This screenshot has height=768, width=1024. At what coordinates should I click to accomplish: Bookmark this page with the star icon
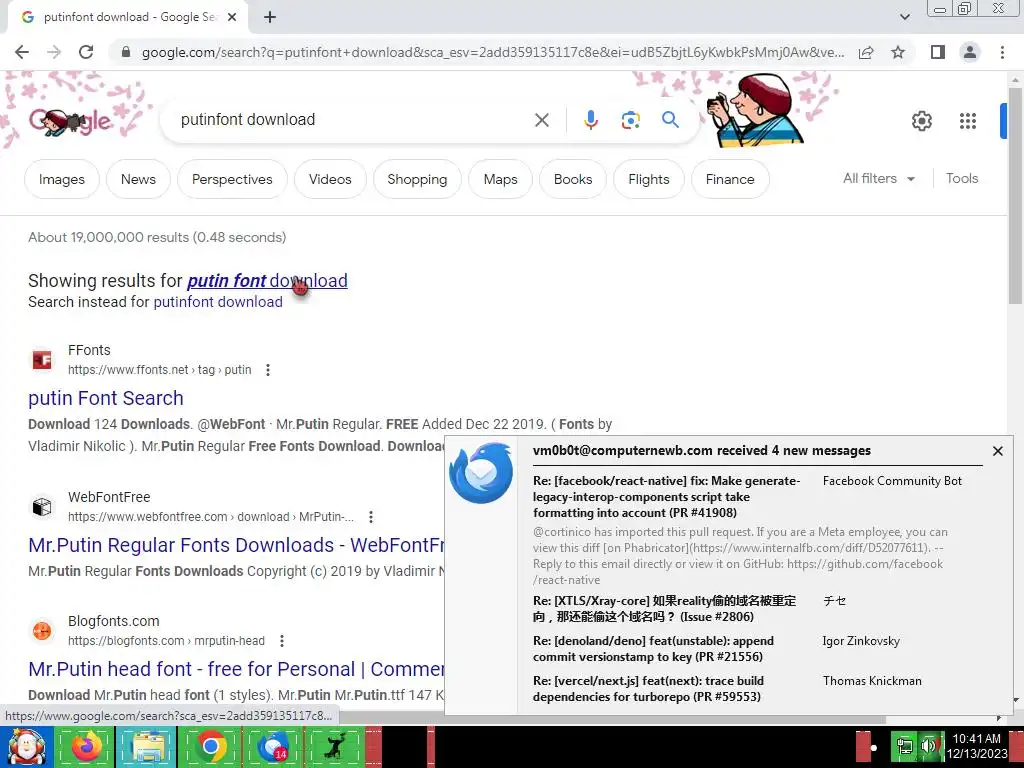click(898, 52)
